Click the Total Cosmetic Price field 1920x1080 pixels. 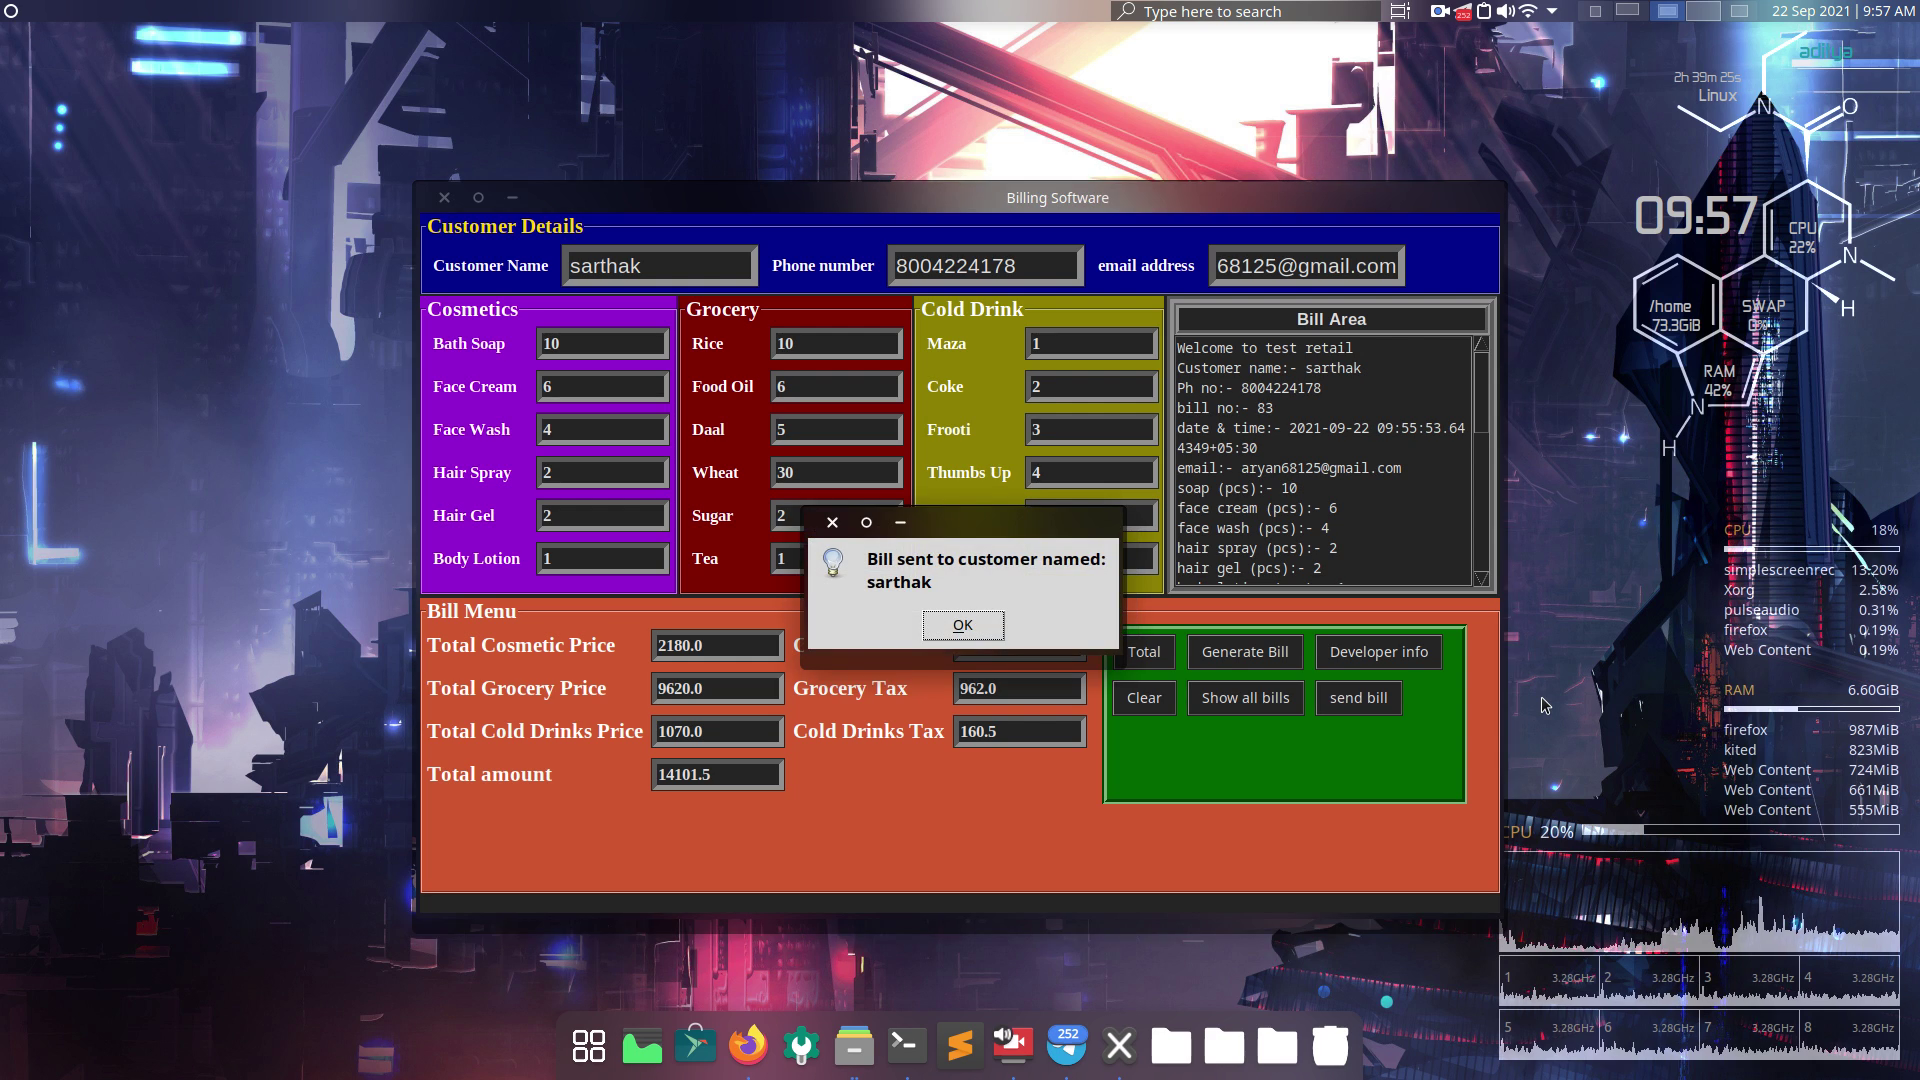[x=718, y=646]
